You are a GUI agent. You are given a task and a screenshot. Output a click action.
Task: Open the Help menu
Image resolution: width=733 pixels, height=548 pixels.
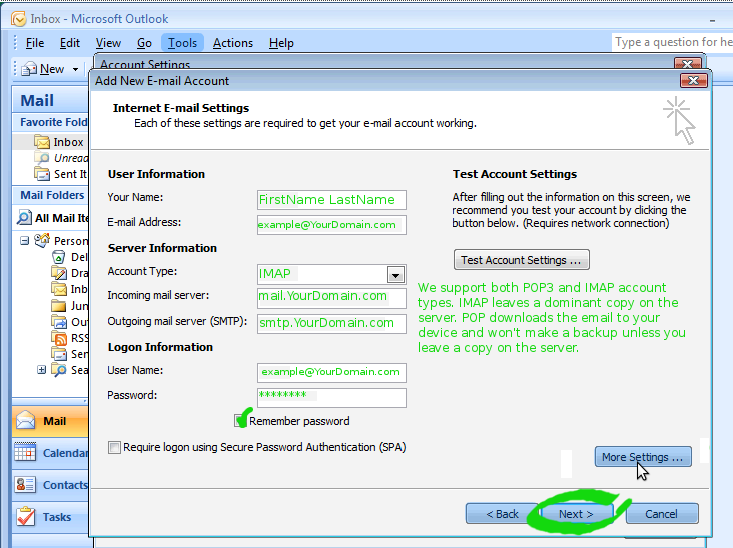(281, 43)
